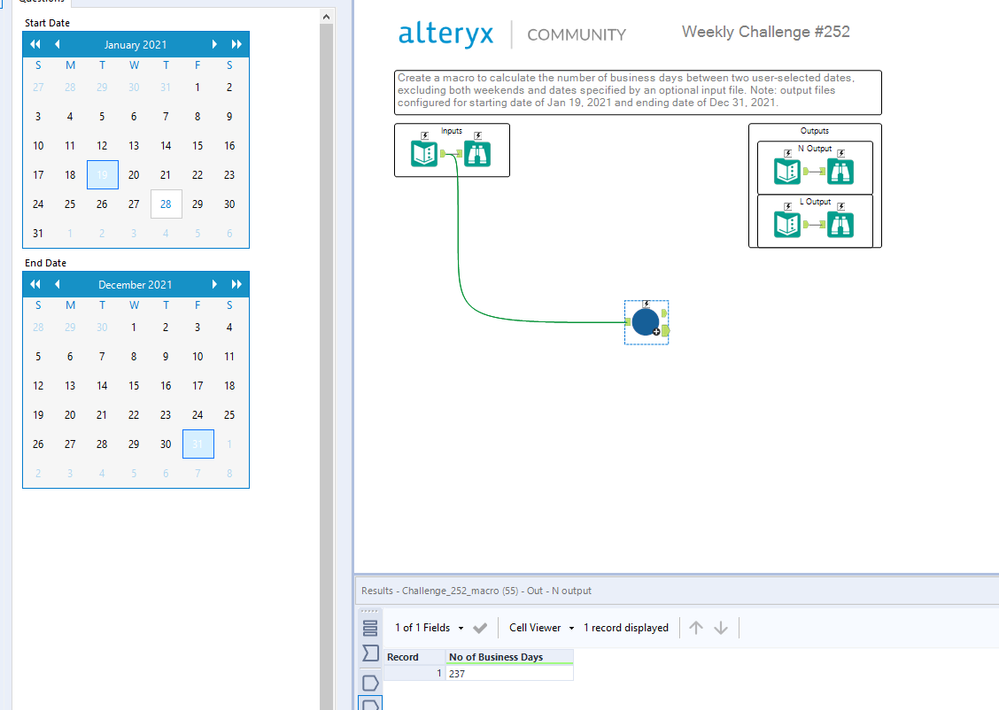Open the 1 of 1 Fields dropdown

tap(437, 627)
